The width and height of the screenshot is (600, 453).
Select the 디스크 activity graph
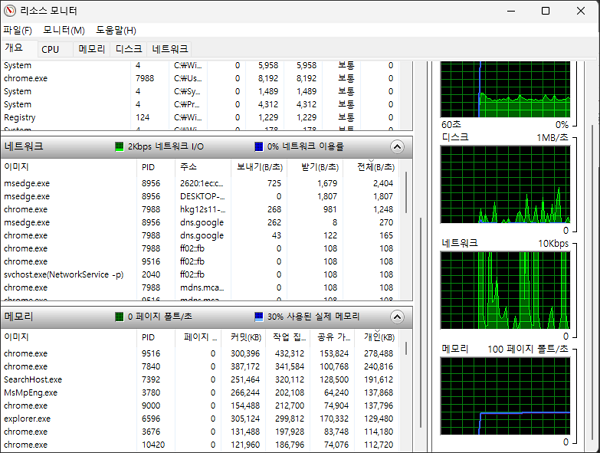point(505,184)
